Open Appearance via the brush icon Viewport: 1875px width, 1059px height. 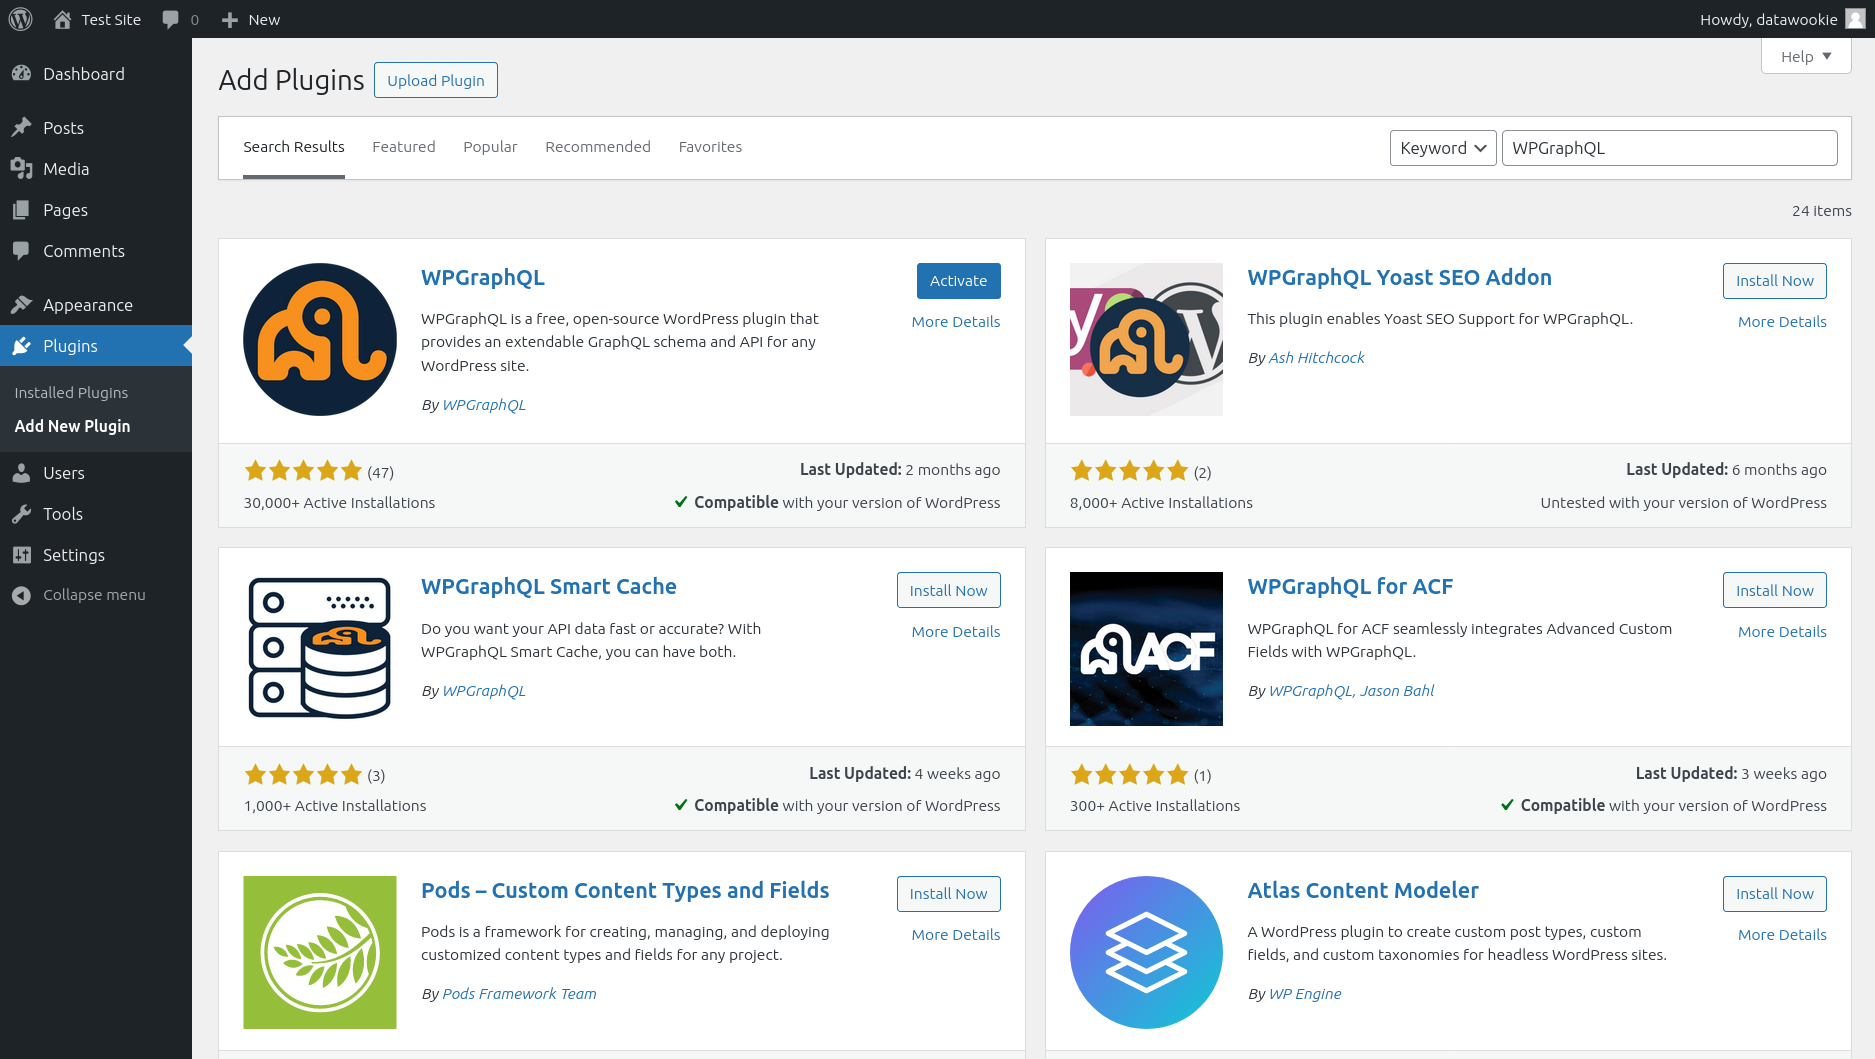tap(22, 305)
